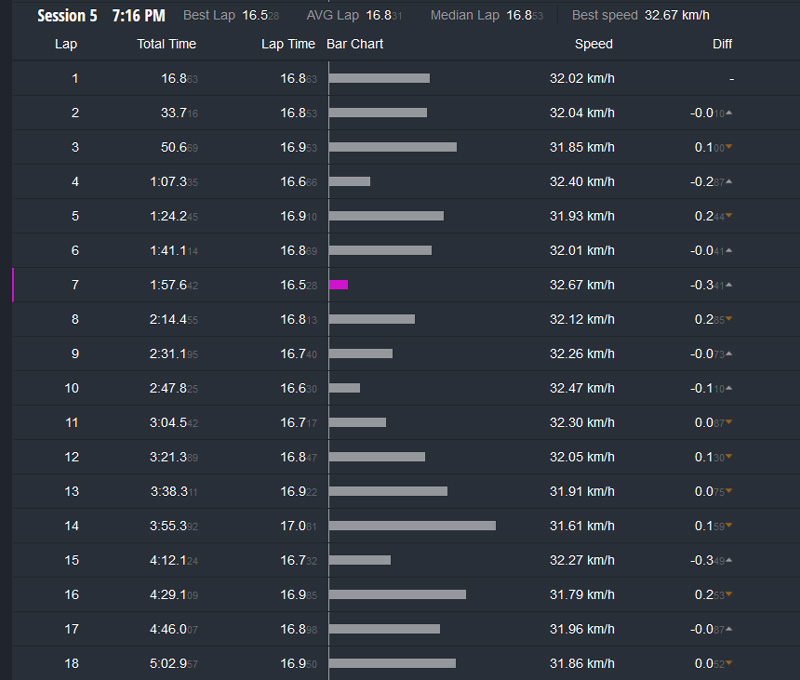The image size is (800, 680).
Task: Click the Lap Time column header
Action: [288, 44]
